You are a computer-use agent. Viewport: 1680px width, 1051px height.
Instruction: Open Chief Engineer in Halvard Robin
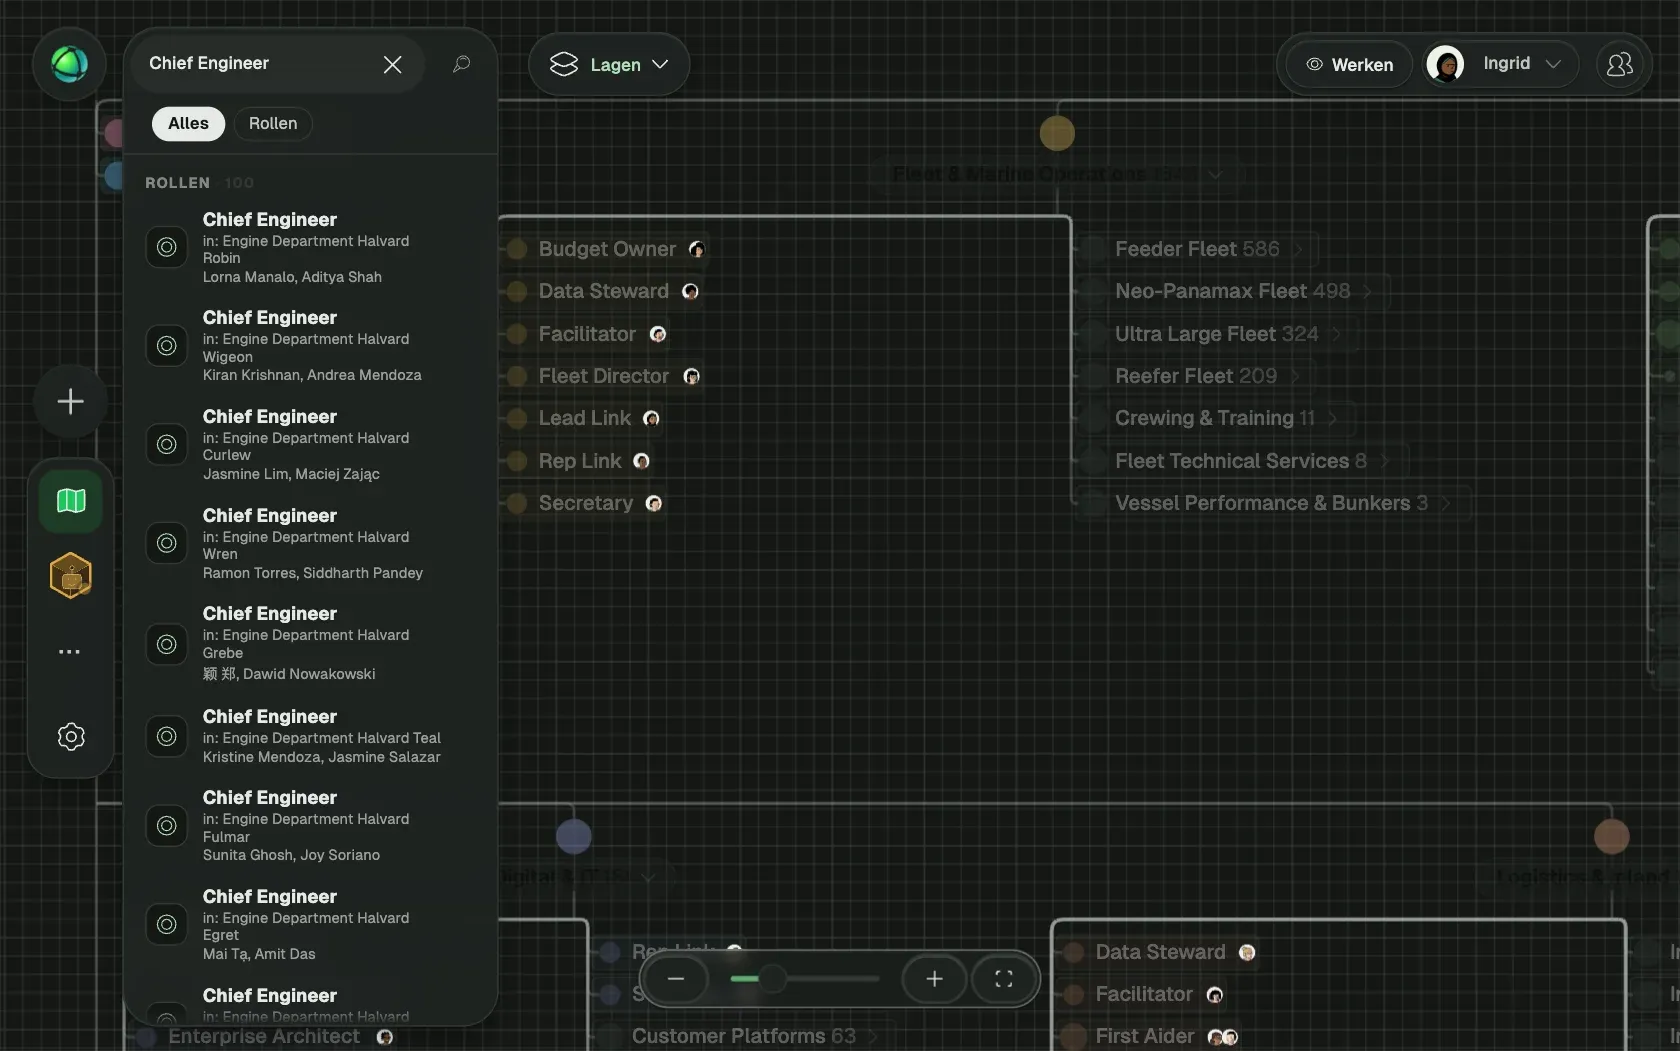click(x=310, y=247)
